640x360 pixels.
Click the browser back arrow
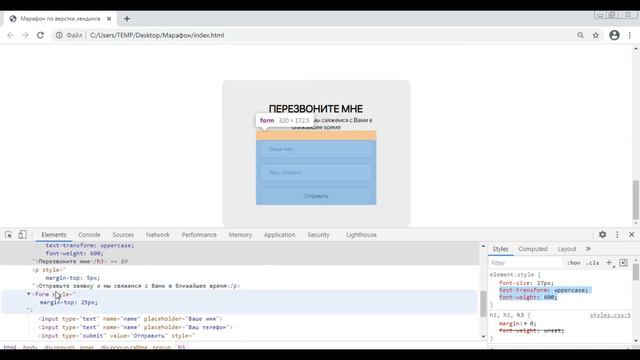(x=10, y=36)
